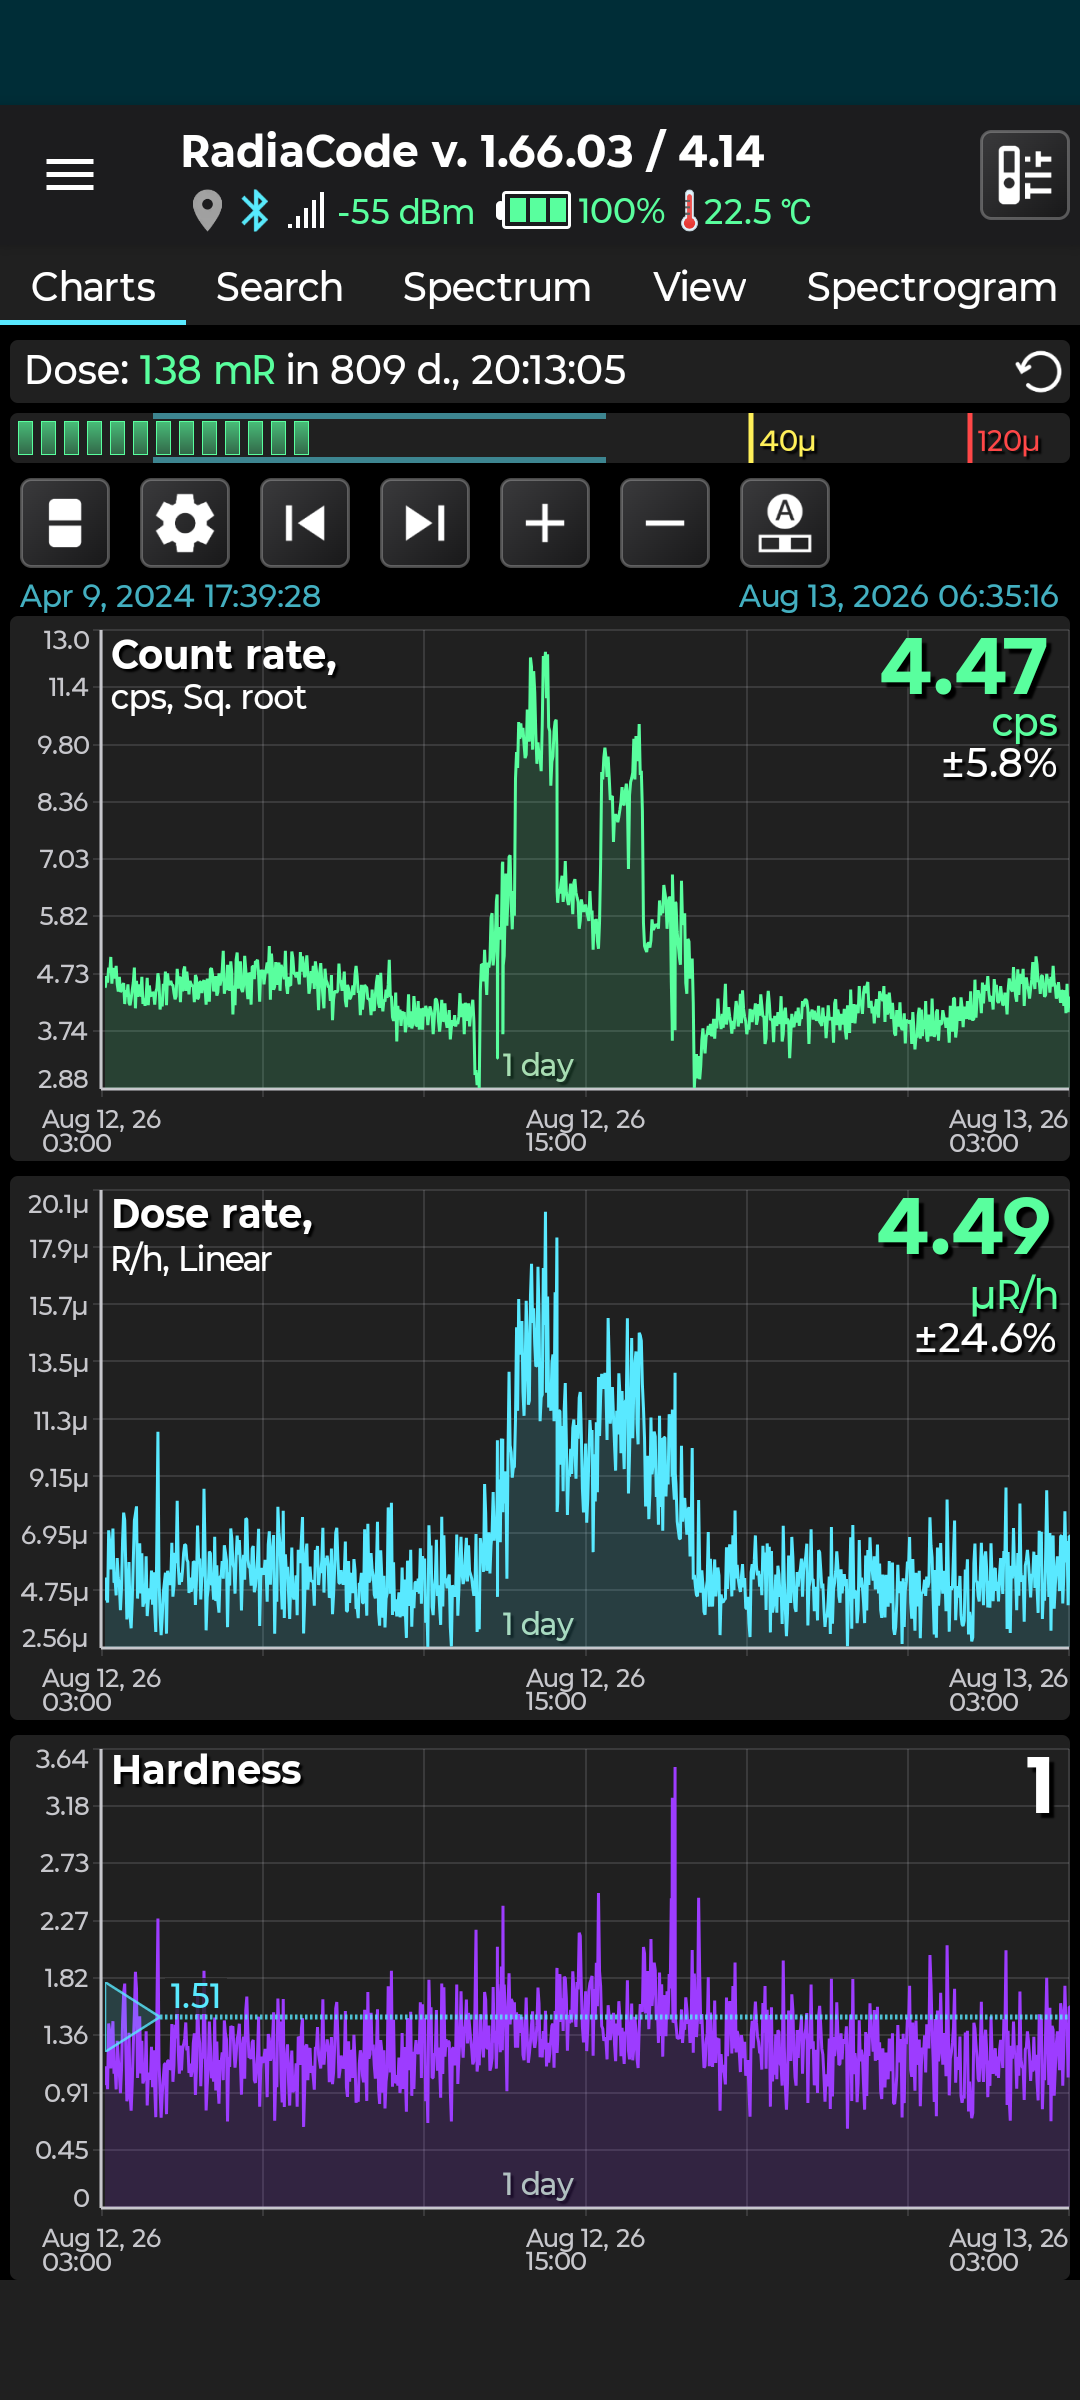
Task: Toggle auto-scale chart mode
Action: (x=785, y=523)
